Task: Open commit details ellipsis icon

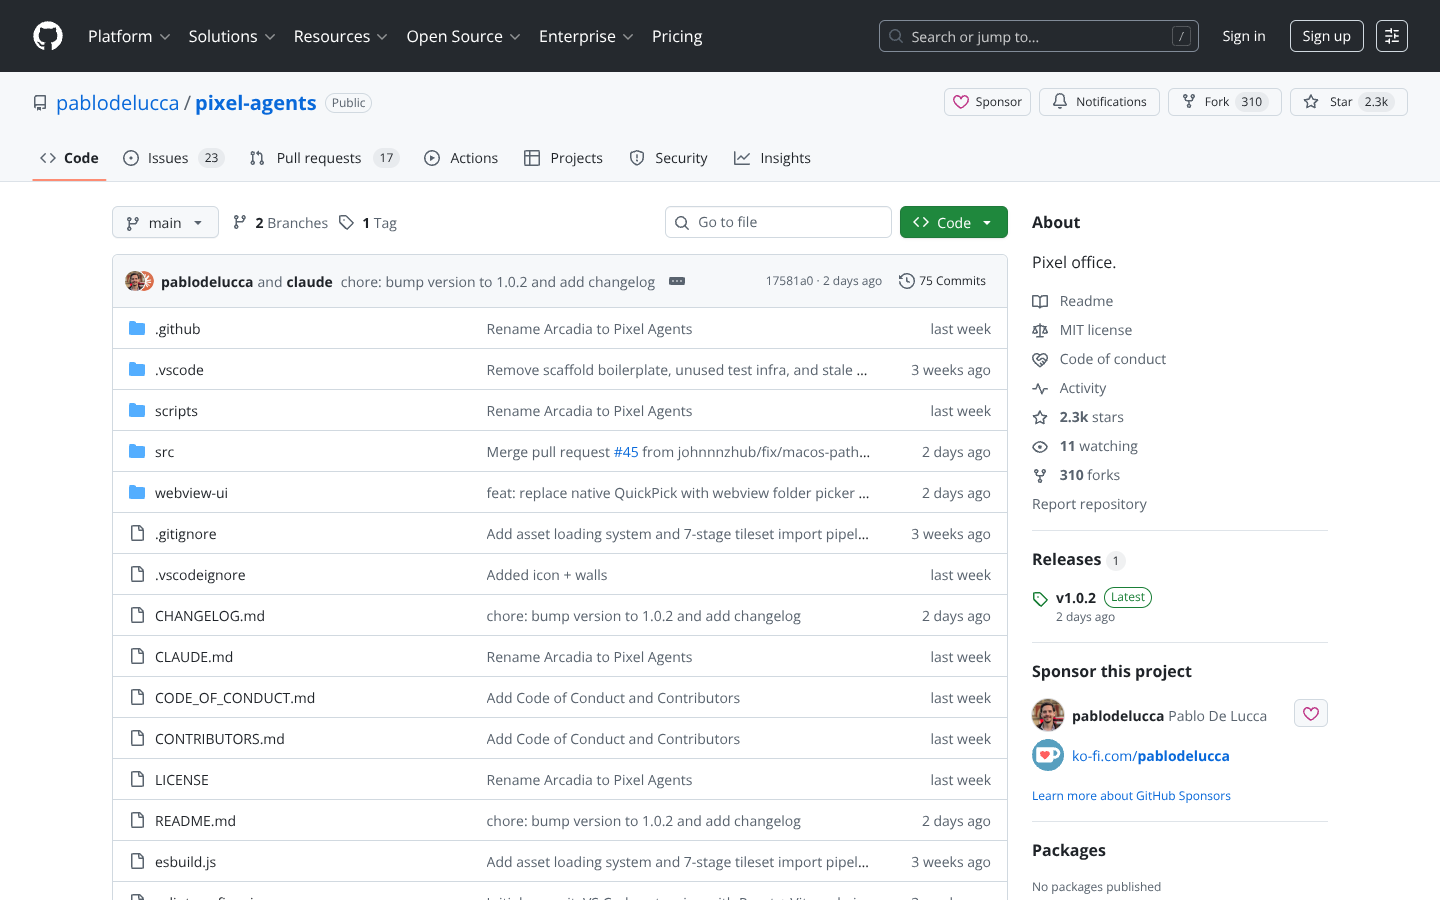Action: tap(677, 281)
